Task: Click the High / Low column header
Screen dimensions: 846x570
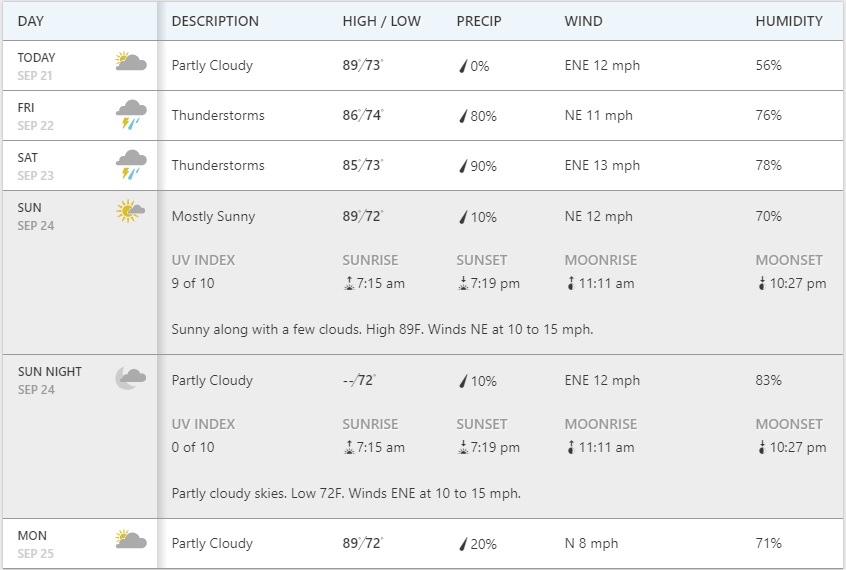Action: tap(381, 21)
